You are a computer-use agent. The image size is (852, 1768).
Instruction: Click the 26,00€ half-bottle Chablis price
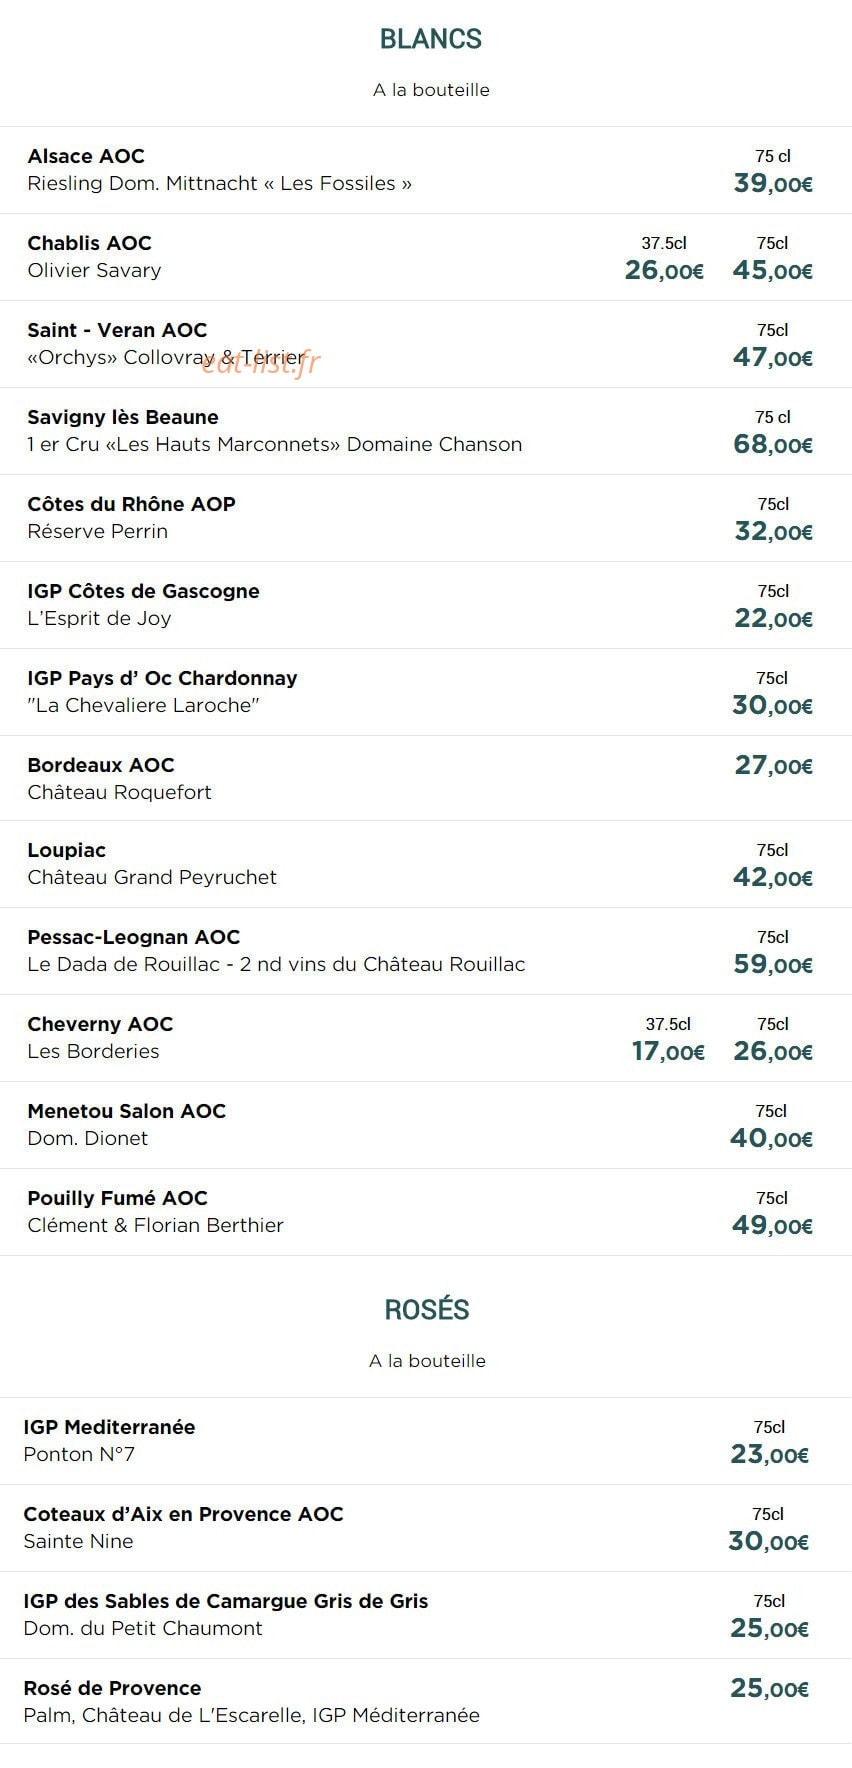[x=664, y=270]
